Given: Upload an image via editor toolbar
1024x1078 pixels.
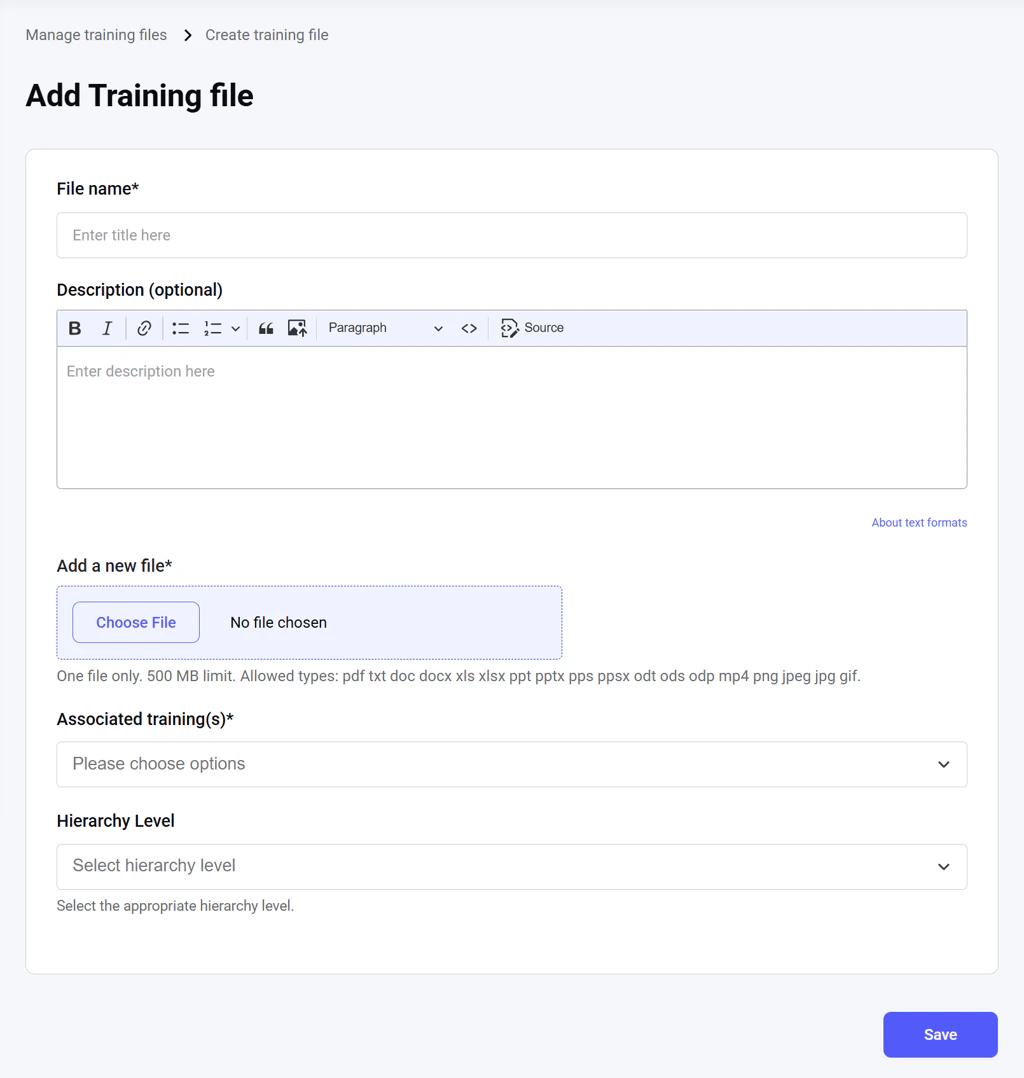Looking at the screenshot, I should pyautogui.click(x=297, y=328).
